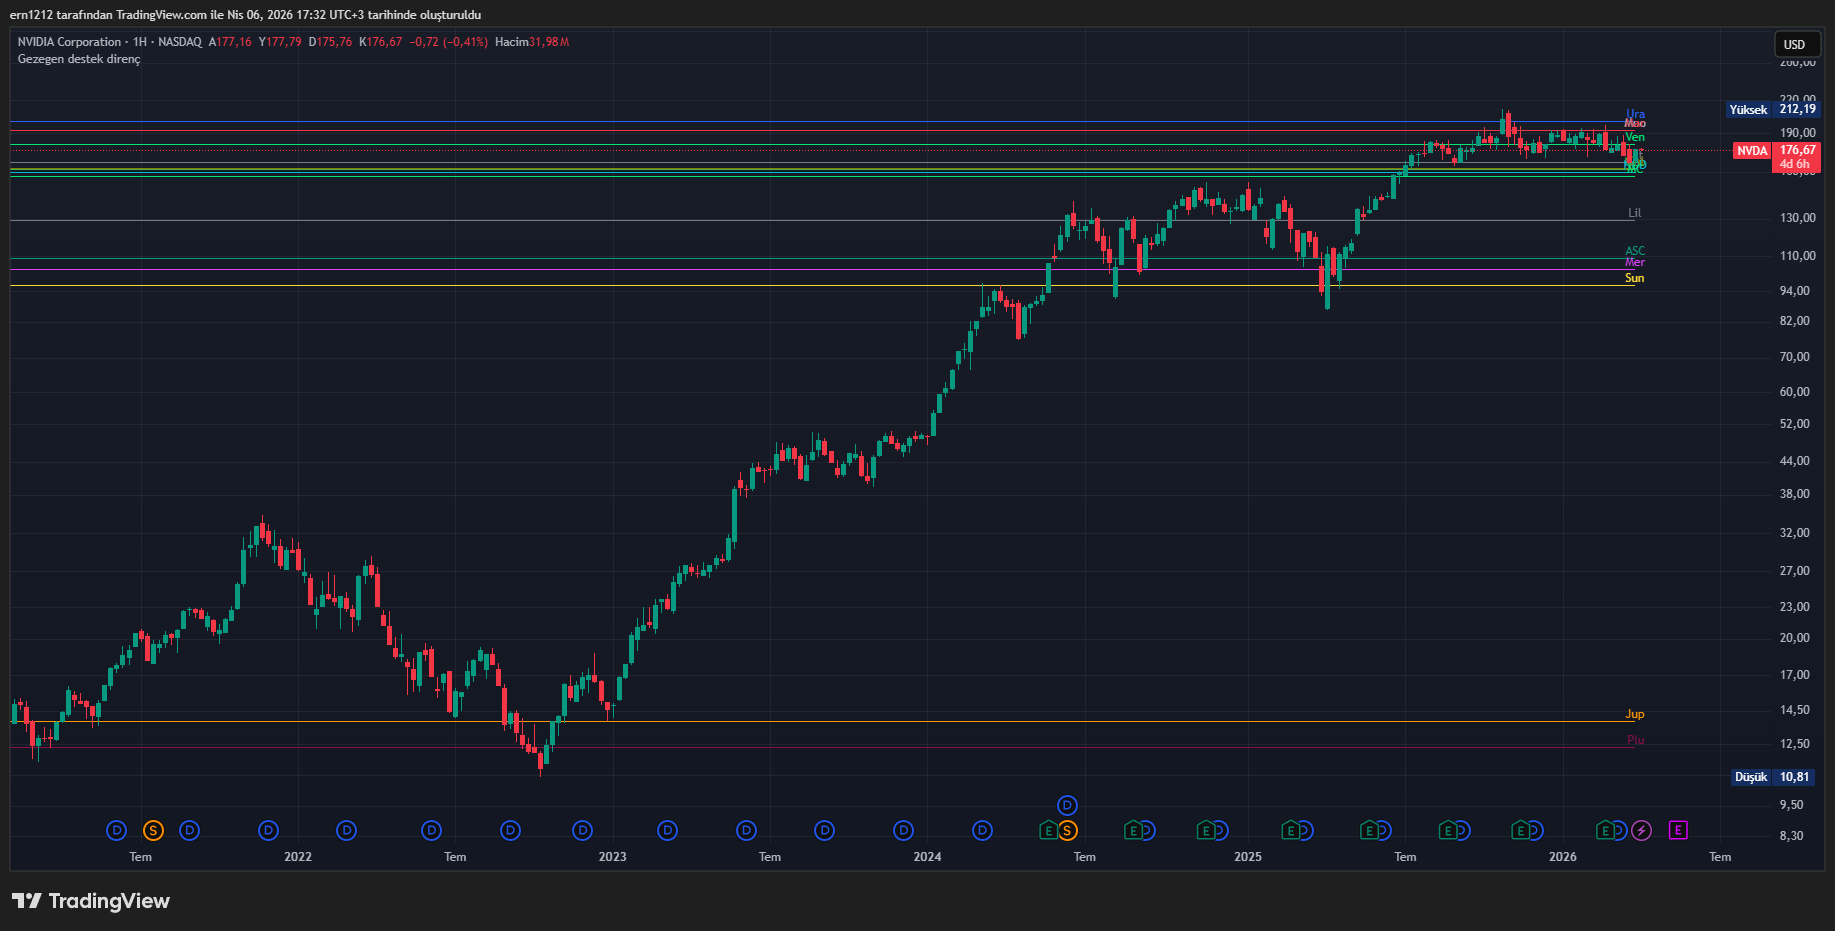Open the USD currency selector
The image size is (1835, 931).
pos(1795,44)
